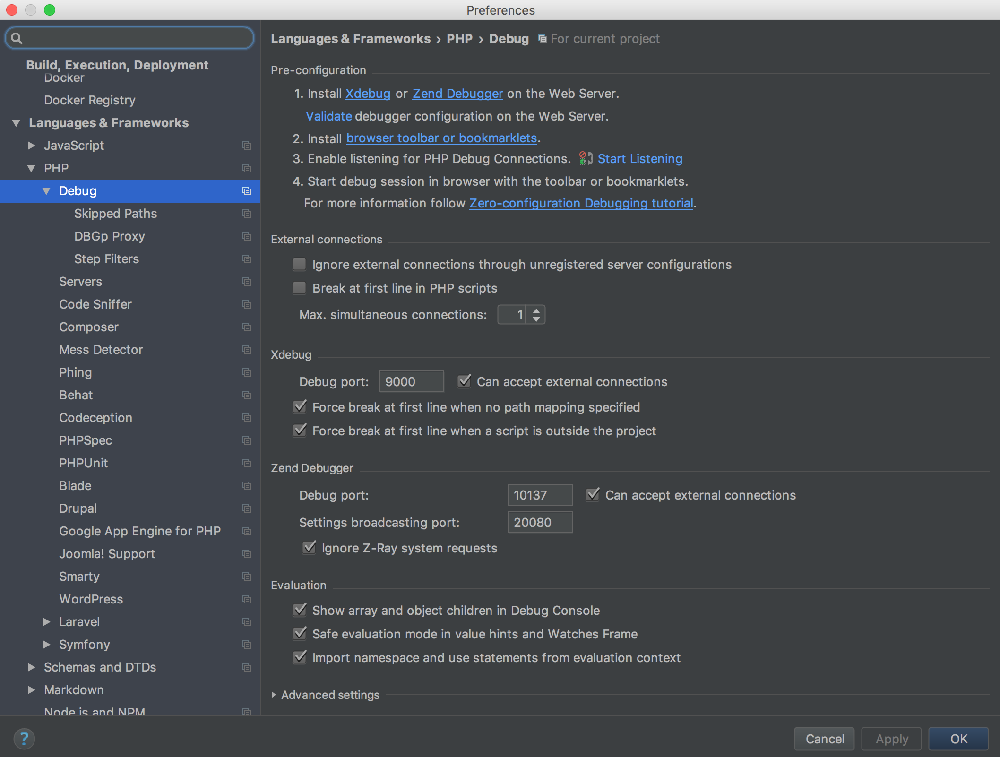Increase max simultaneous connections with stepper
Image resolution: width=1000 pixels, height=757 pixels.
pos(537,311)
